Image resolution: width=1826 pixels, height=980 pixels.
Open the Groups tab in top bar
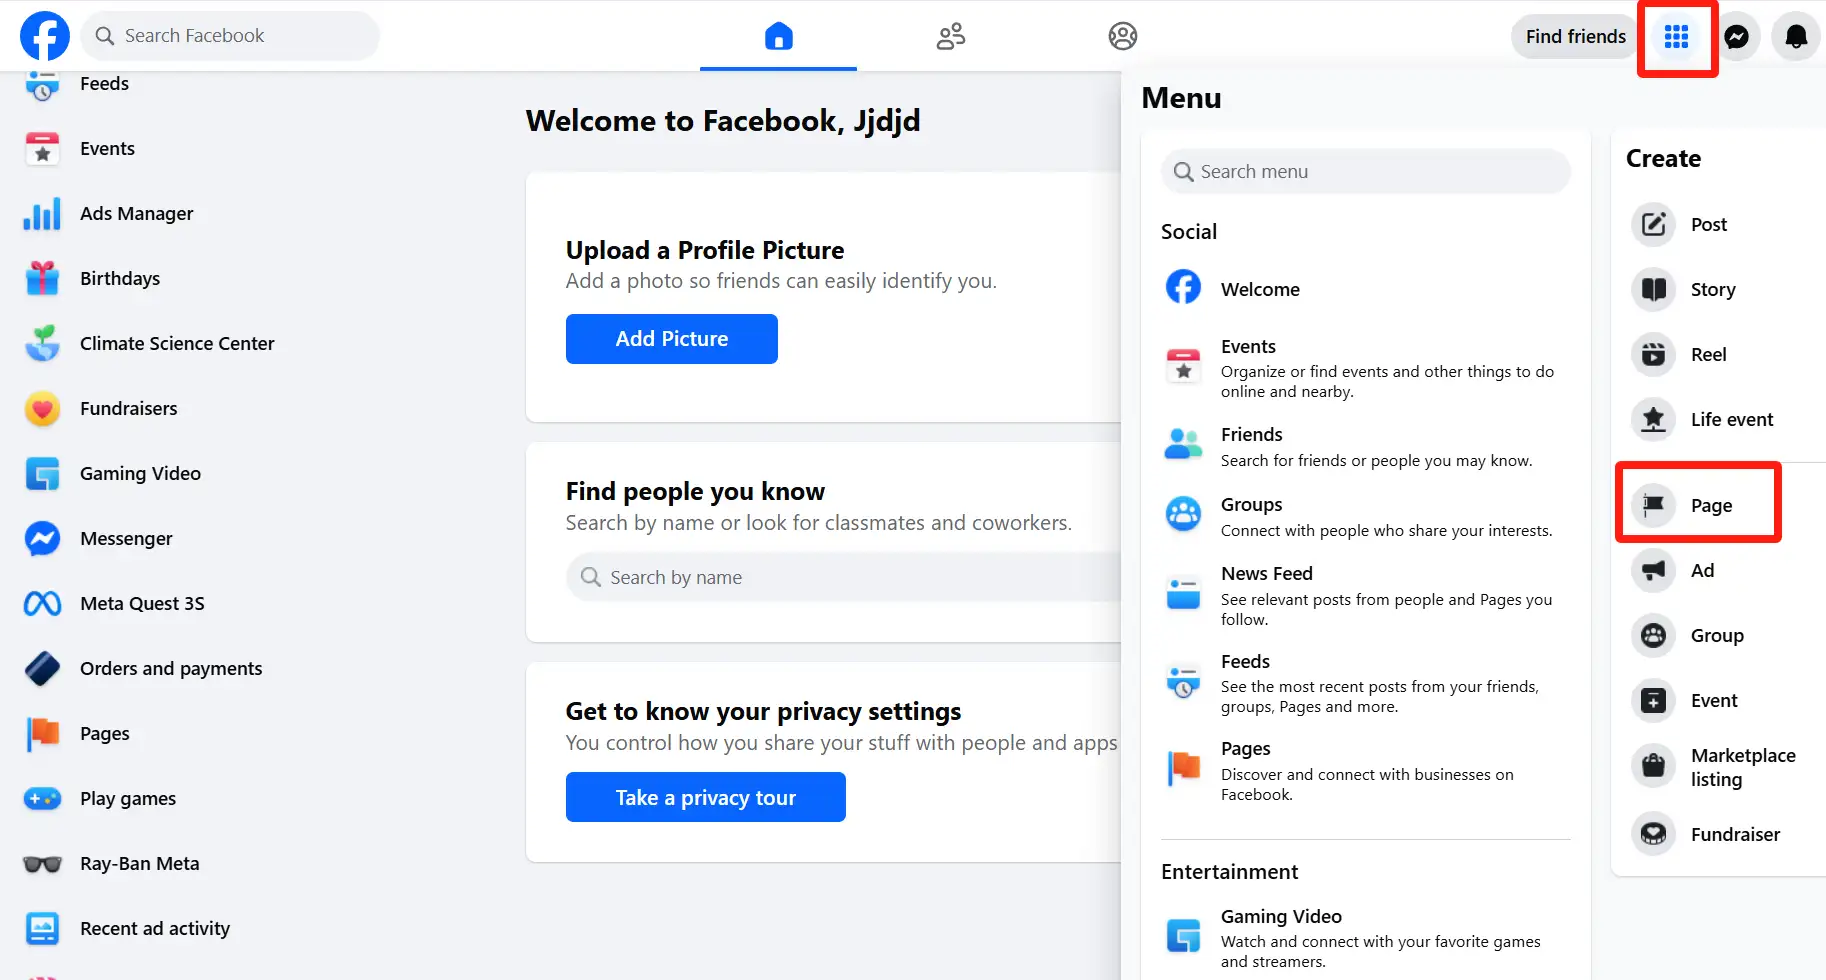(x=1122, y=36)
